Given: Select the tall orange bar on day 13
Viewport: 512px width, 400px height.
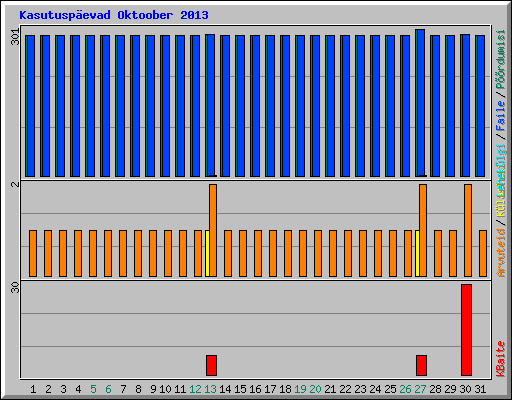Looking at the screenshot, I should 213,230.
